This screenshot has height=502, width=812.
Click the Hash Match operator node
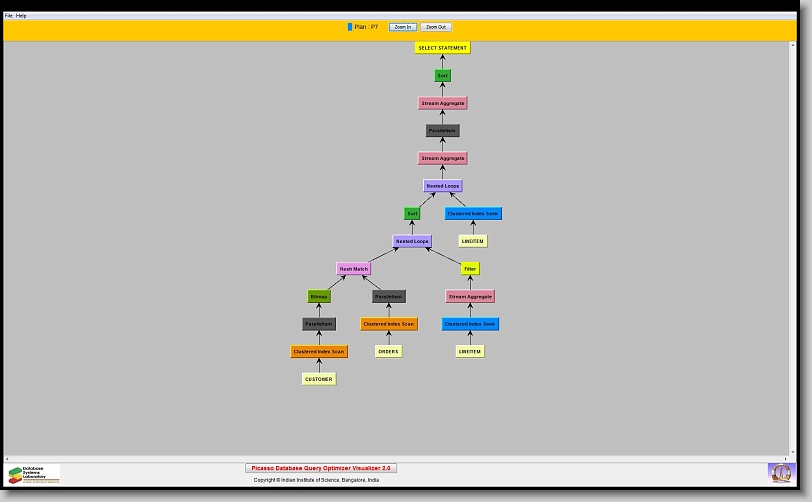[x=353, y=269]
